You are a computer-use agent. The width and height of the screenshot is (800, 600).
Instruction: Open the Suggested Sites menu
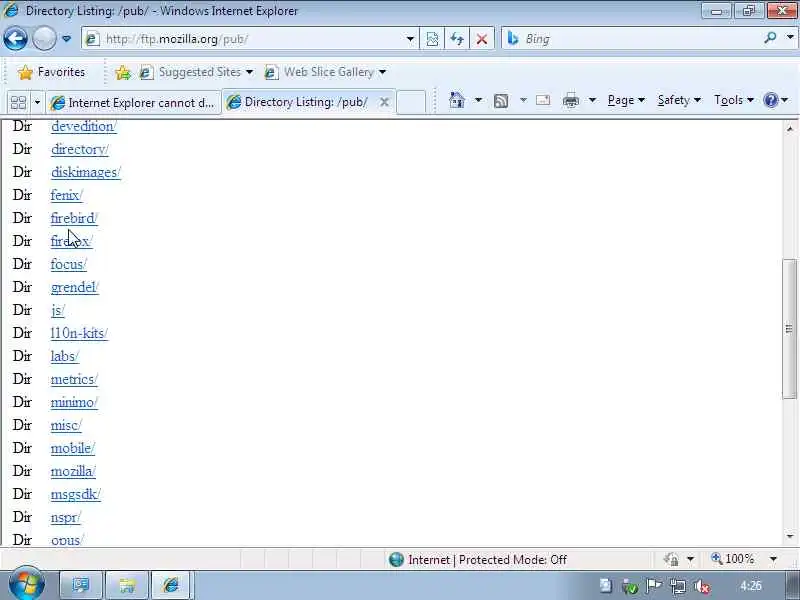click(196, 72)
